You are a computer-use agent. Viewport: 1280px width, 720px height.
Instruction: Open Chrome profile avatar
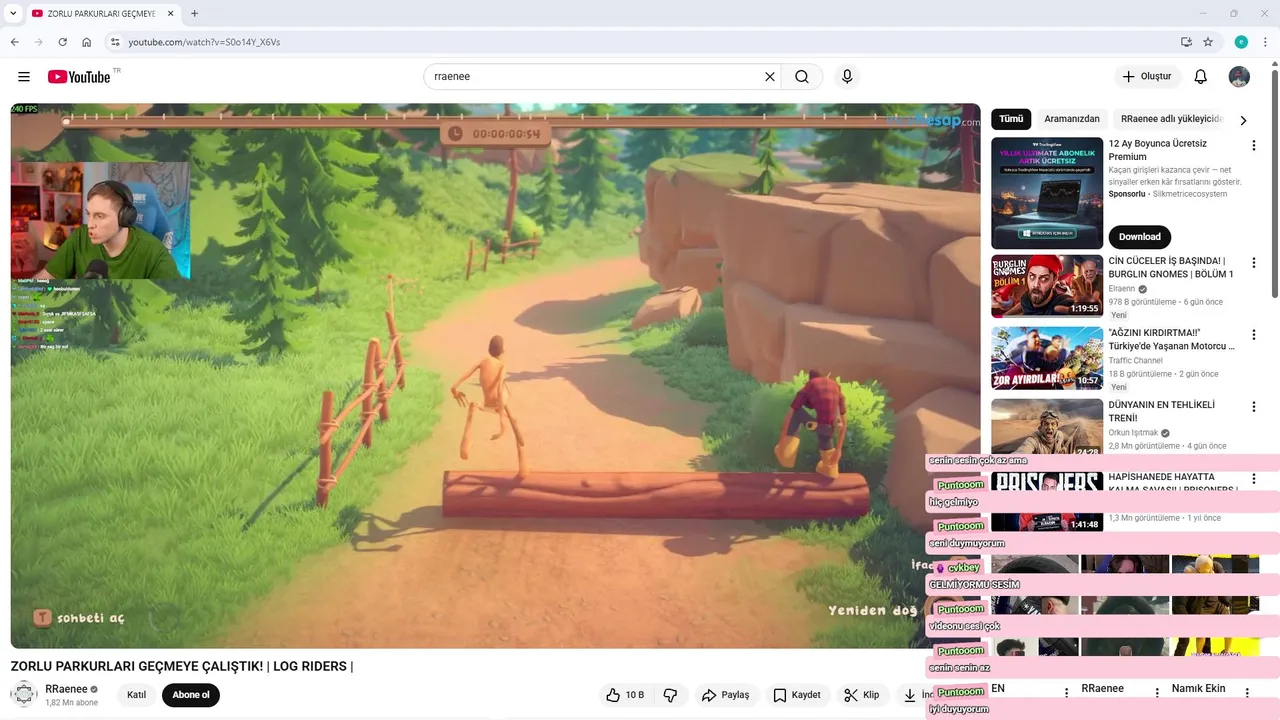point(1241,42)
